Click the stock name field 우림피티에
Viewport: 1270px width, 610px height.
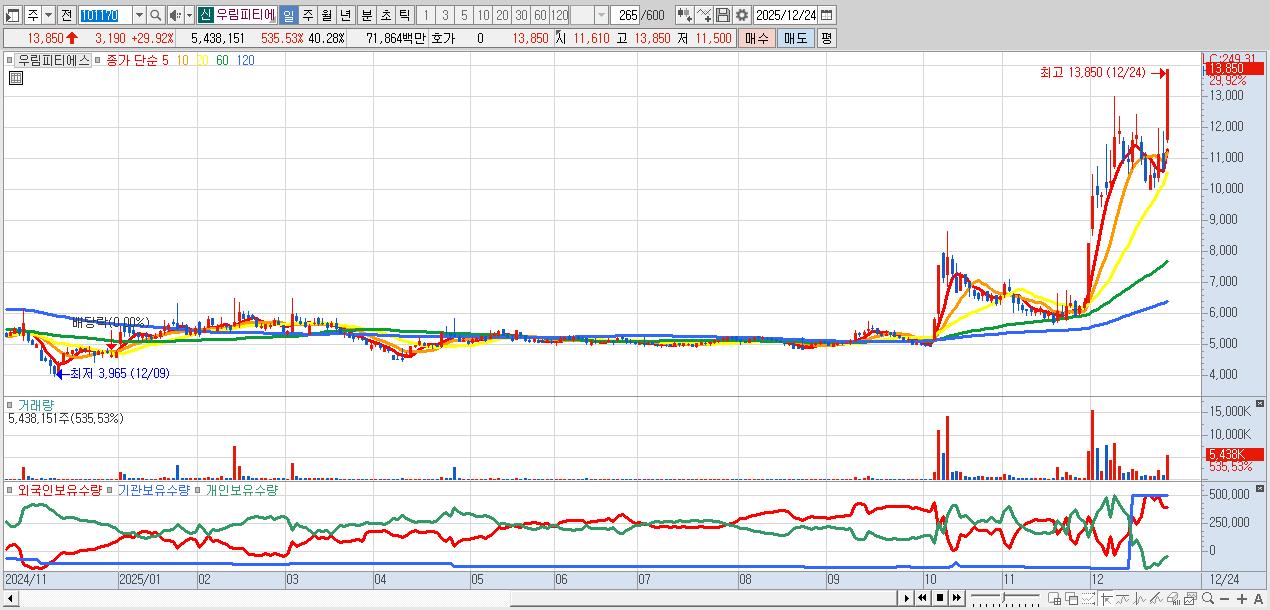(245, 15)
